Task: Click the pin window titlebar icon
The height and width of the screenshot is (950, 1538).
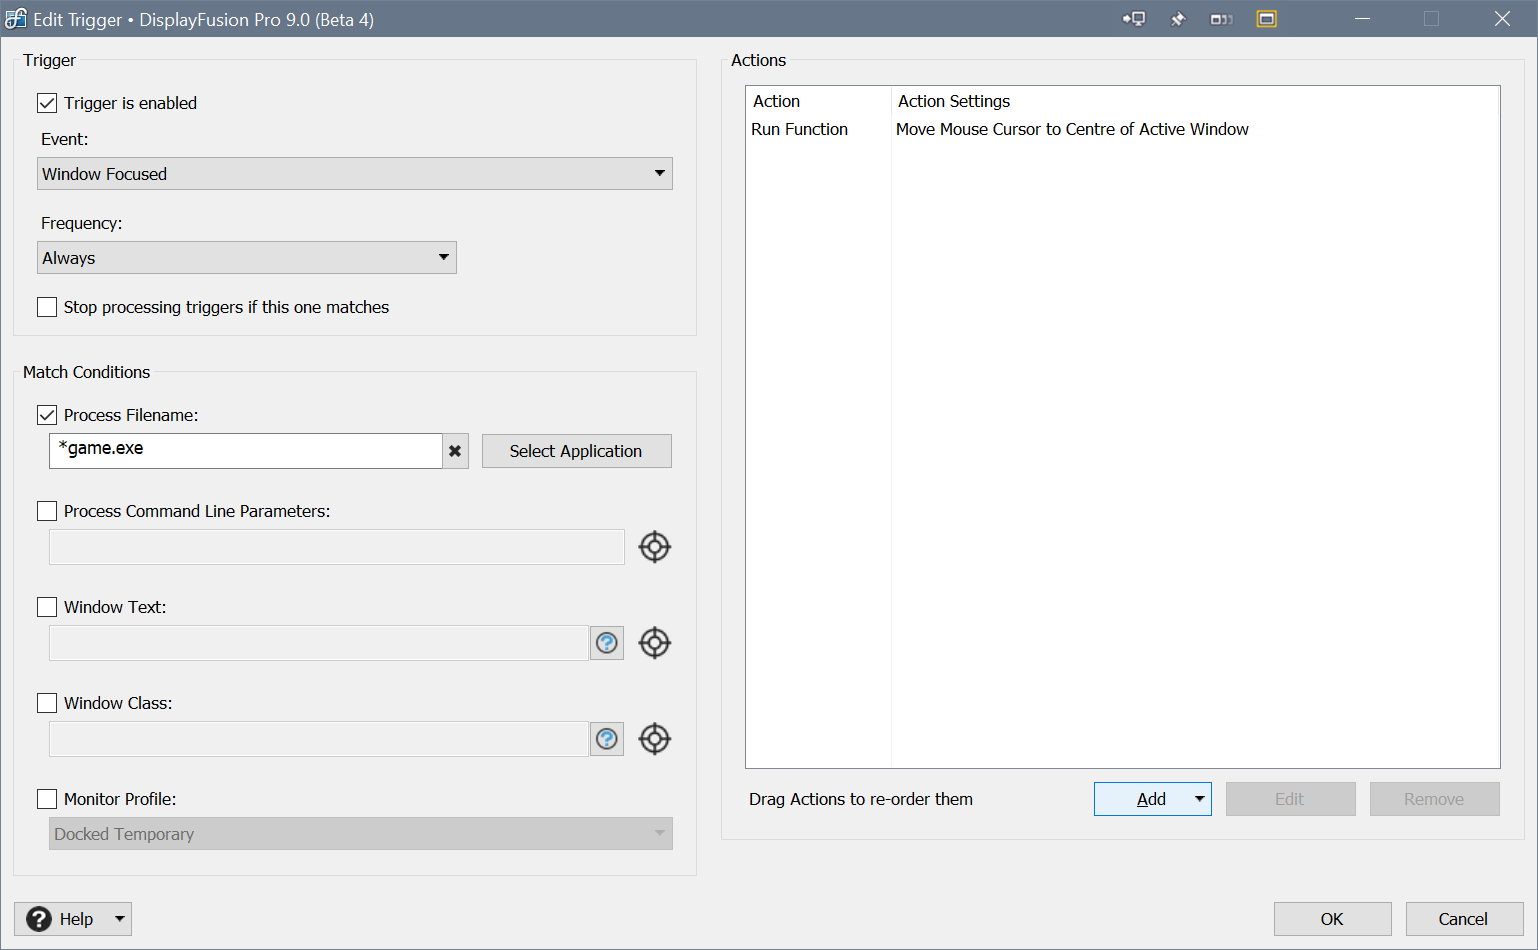Action: (1178, 19)
